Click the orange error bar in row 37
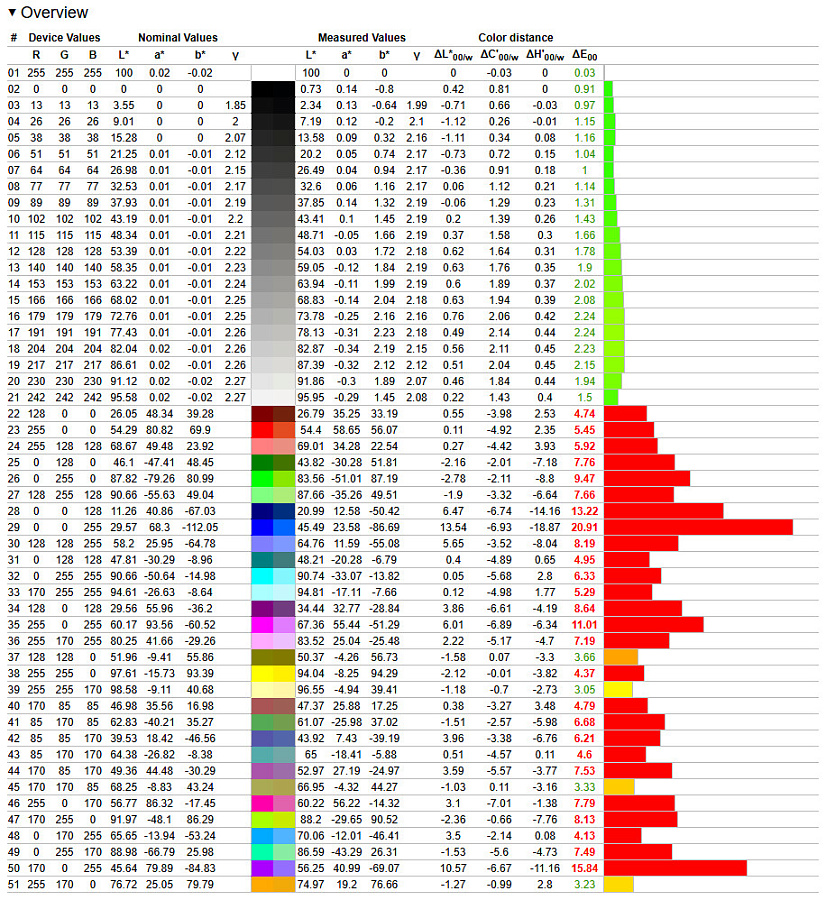Screen dimensions: 826x900 coord(621,657)
